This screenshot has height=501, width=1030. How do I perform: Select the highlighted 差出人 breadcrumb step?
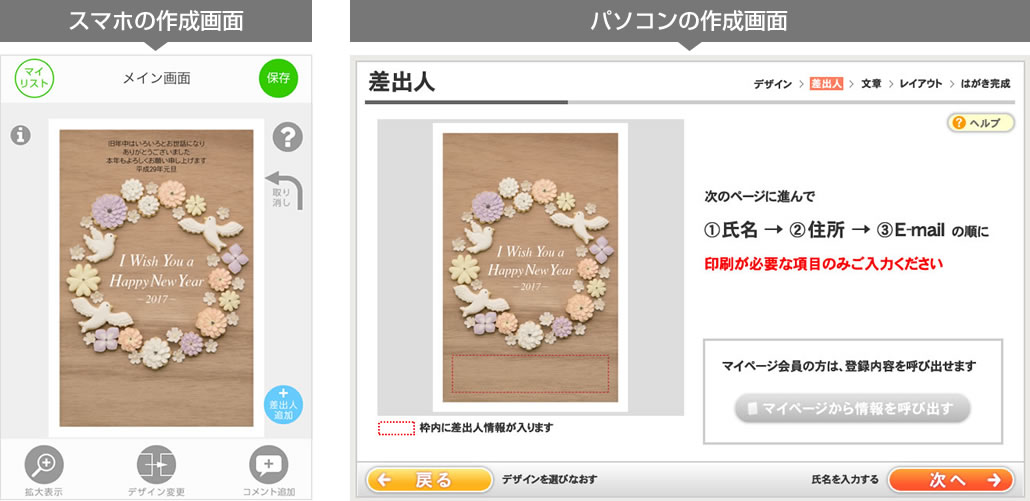tap(826, 84)
